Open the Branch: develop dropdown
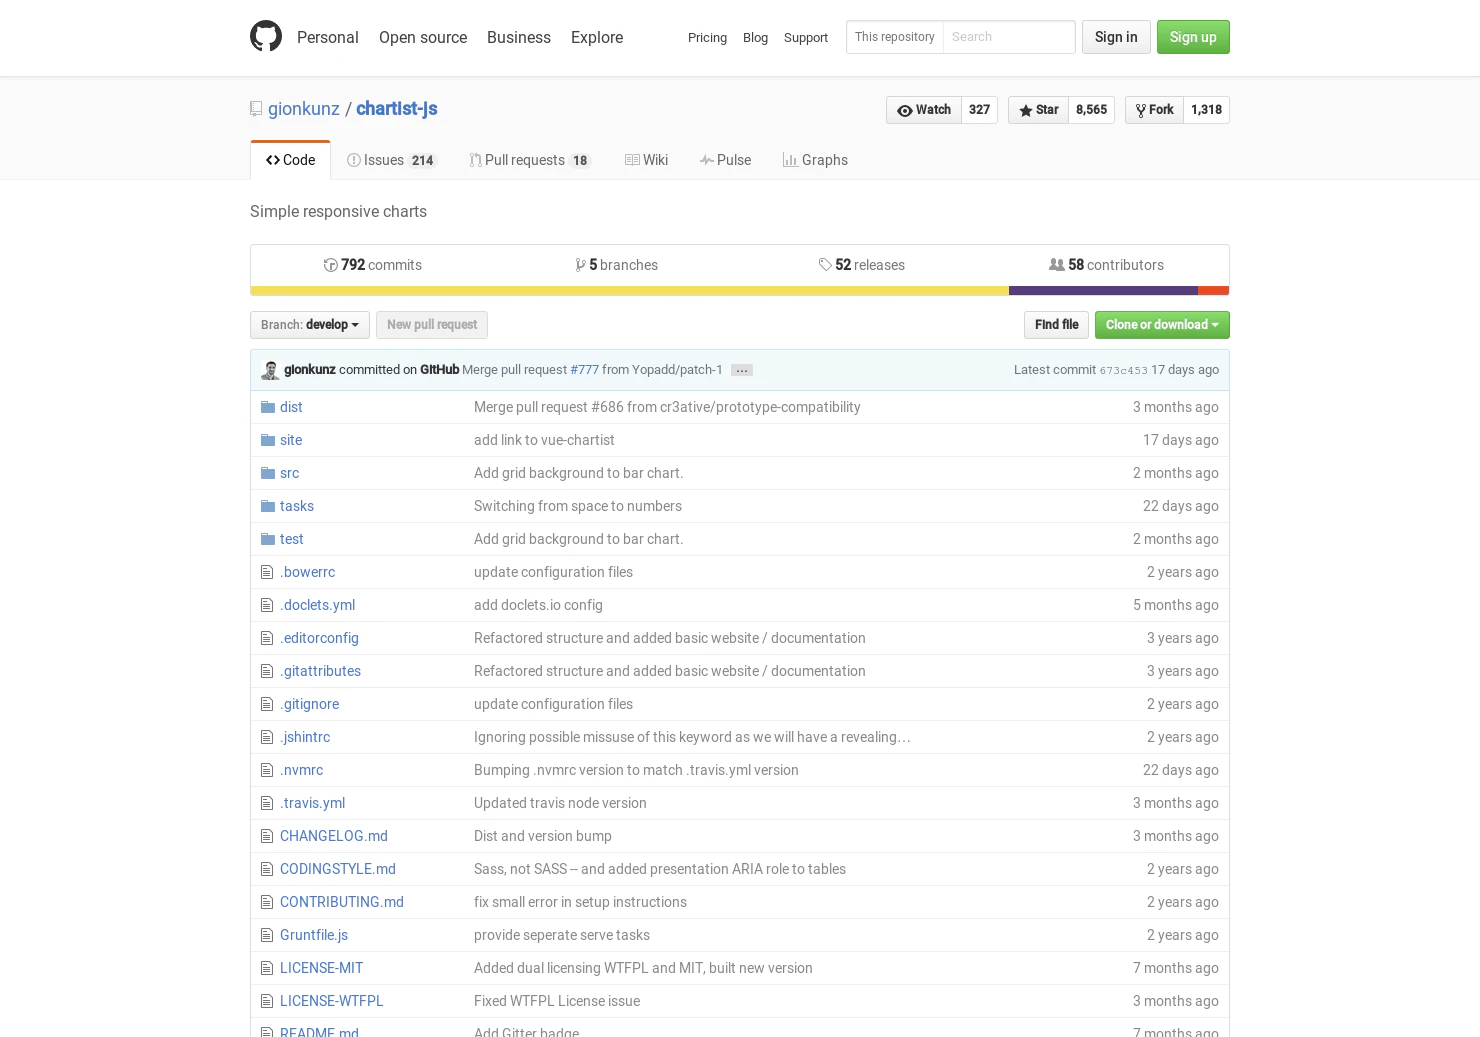The image size is (1480, 1037). click(310, 325)
